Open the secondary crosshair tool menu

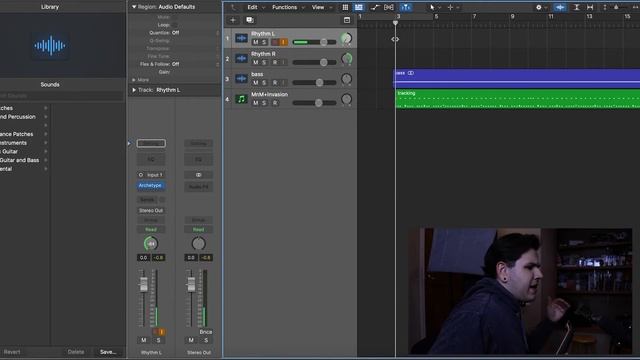tap(450, 7)
